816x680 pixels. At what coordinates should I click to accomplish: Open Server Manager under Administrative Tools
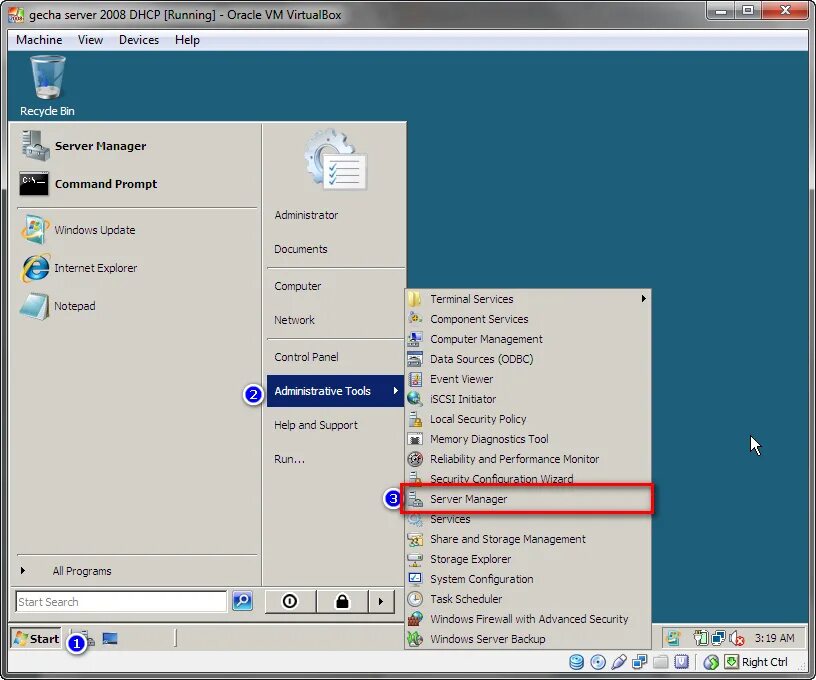(x=528, y=499)
